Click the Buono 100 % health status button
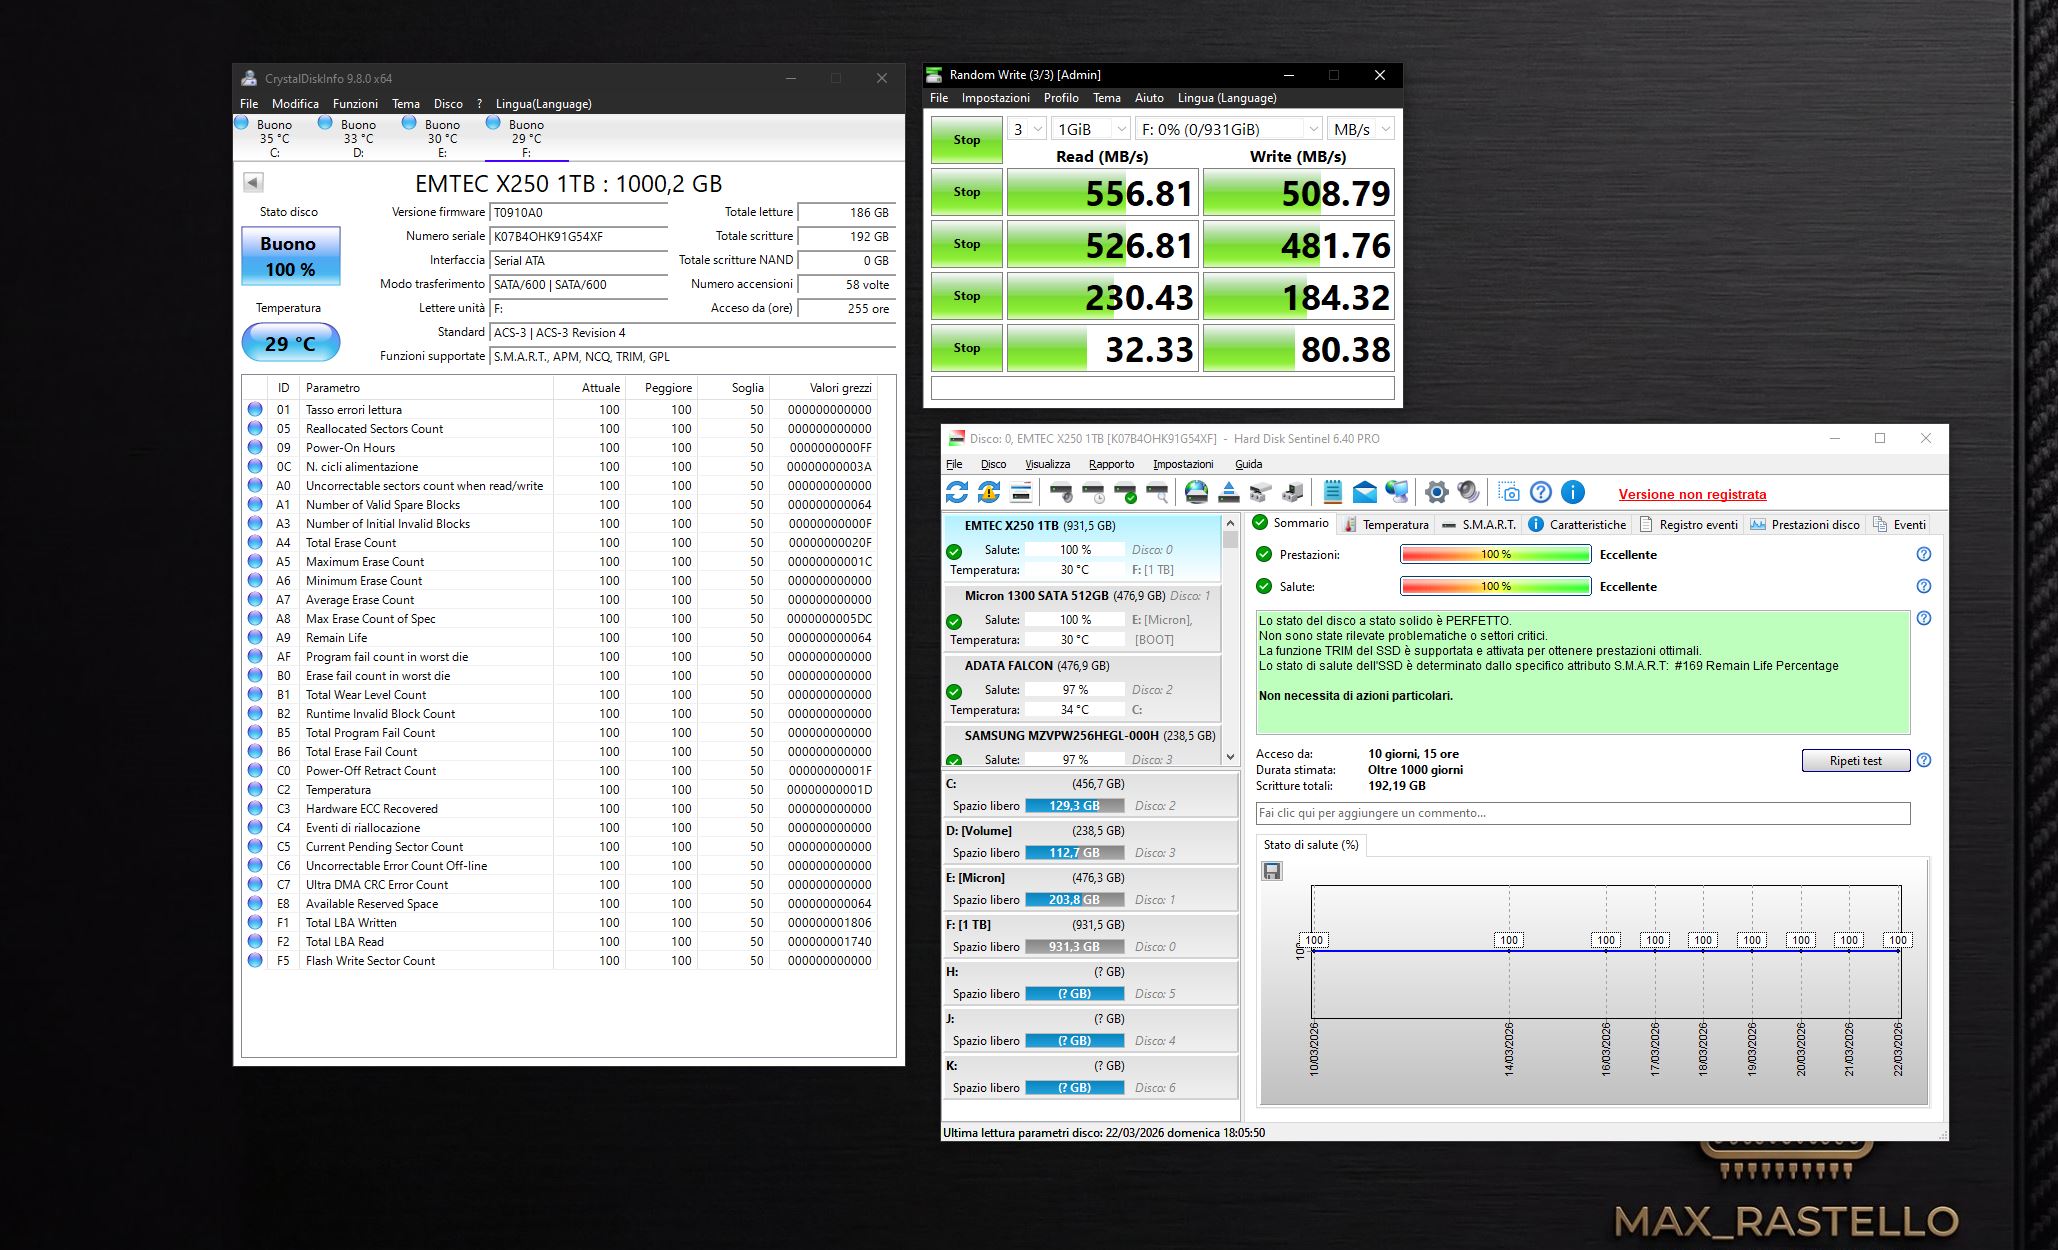 pyautogui.click(x=290, y=256)
